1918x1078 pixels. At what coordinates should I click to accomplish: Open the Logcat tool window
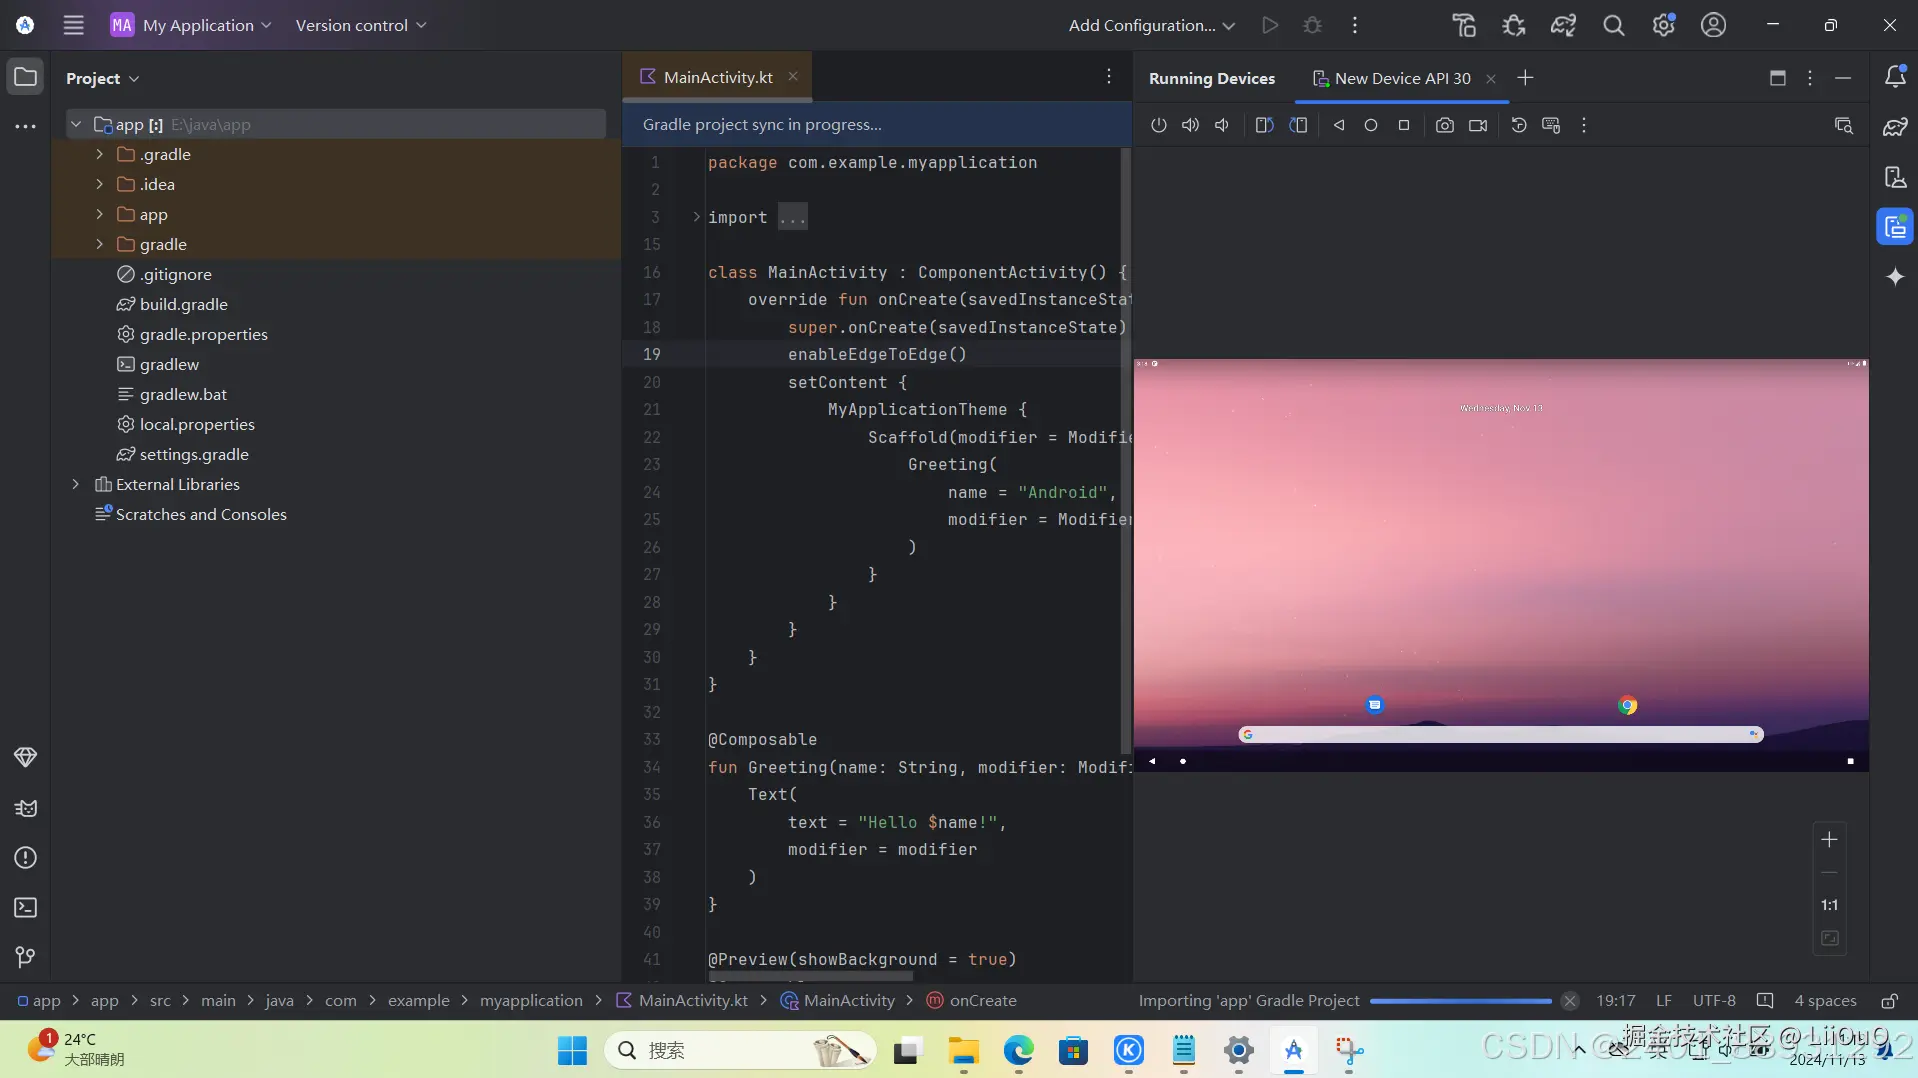click(26, 808)
